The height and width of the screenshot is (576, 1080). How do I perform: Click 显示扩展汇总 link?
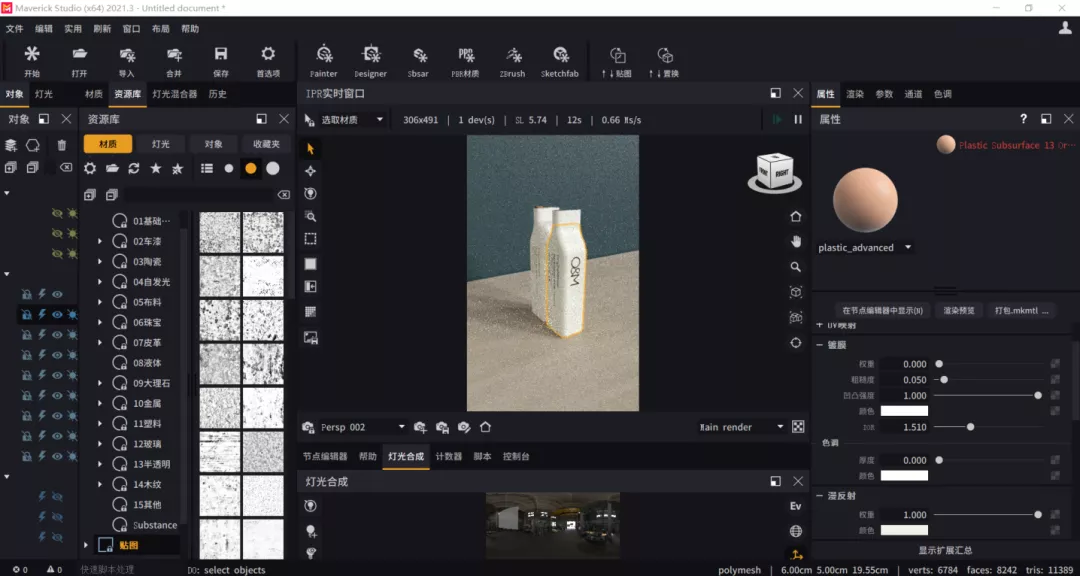coord(945,551)
